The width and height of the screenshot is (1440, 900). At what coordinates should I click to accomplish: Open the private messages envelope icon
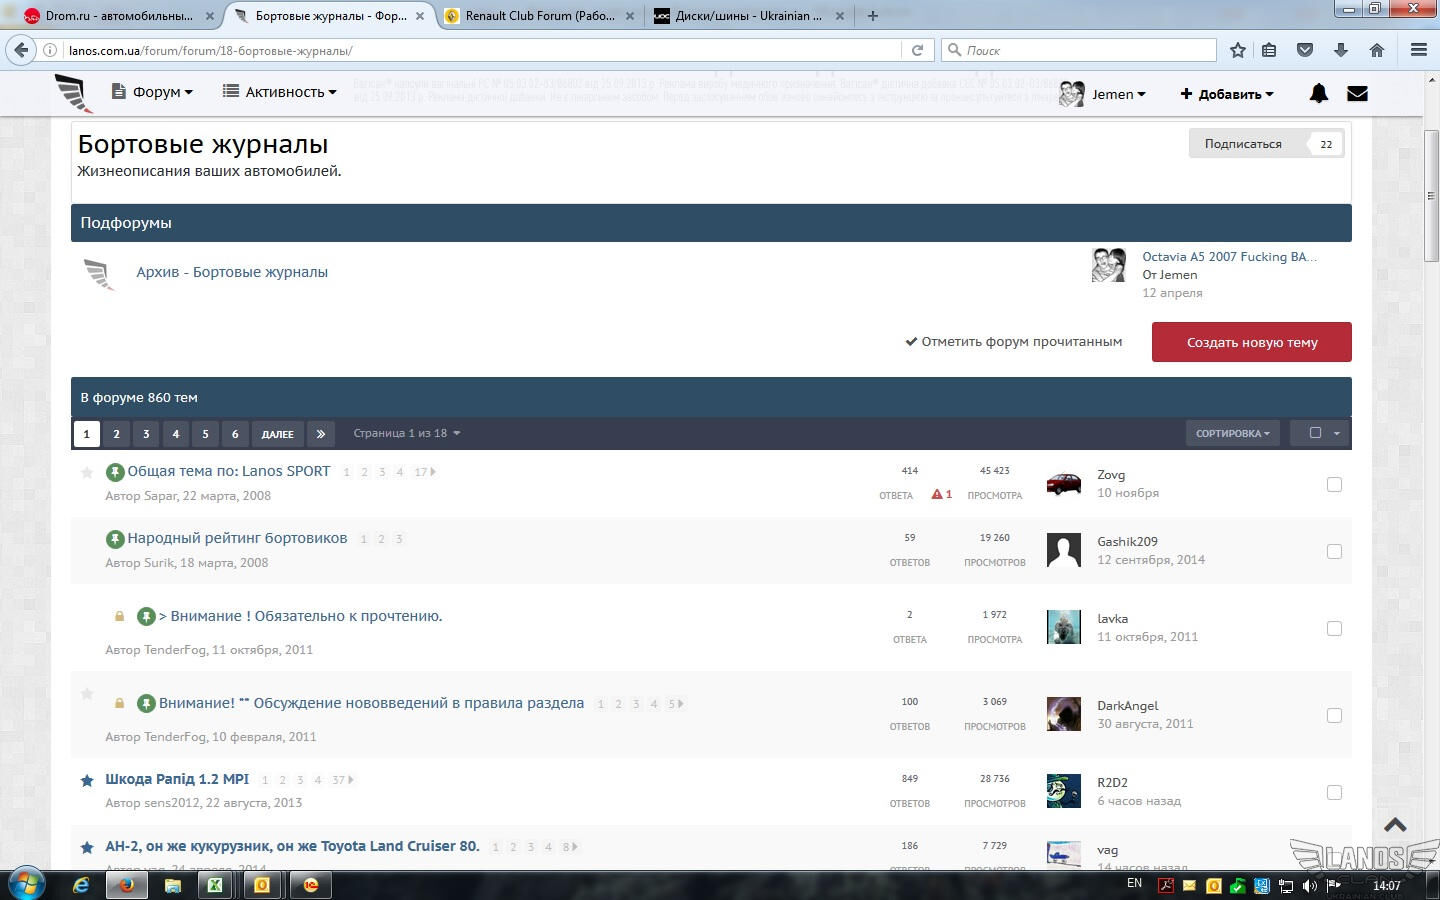tap(1357, 93)
